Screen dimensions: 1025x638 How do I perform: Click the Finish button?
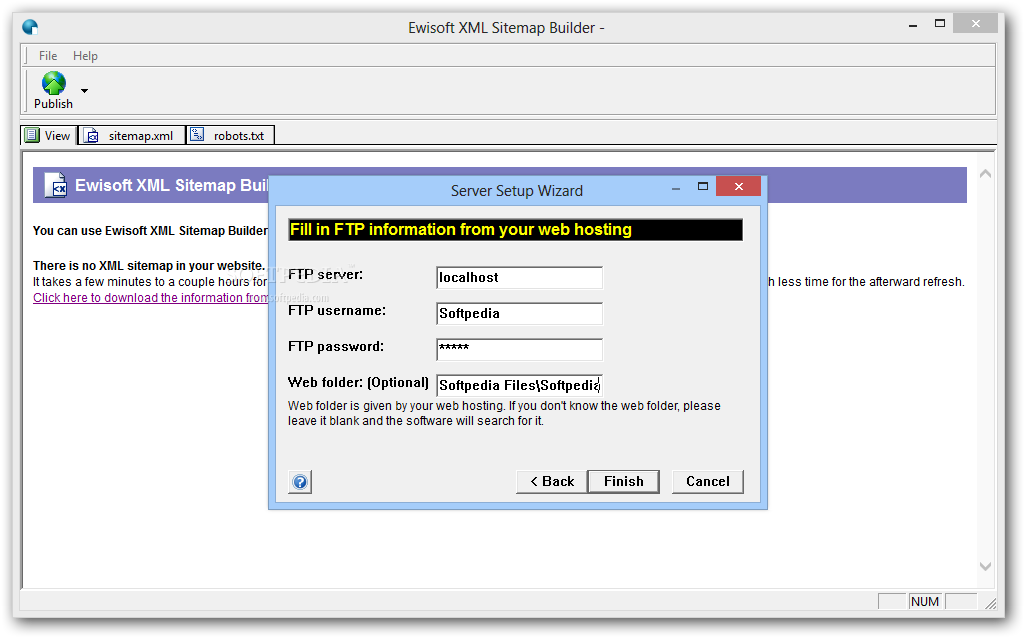624,482
